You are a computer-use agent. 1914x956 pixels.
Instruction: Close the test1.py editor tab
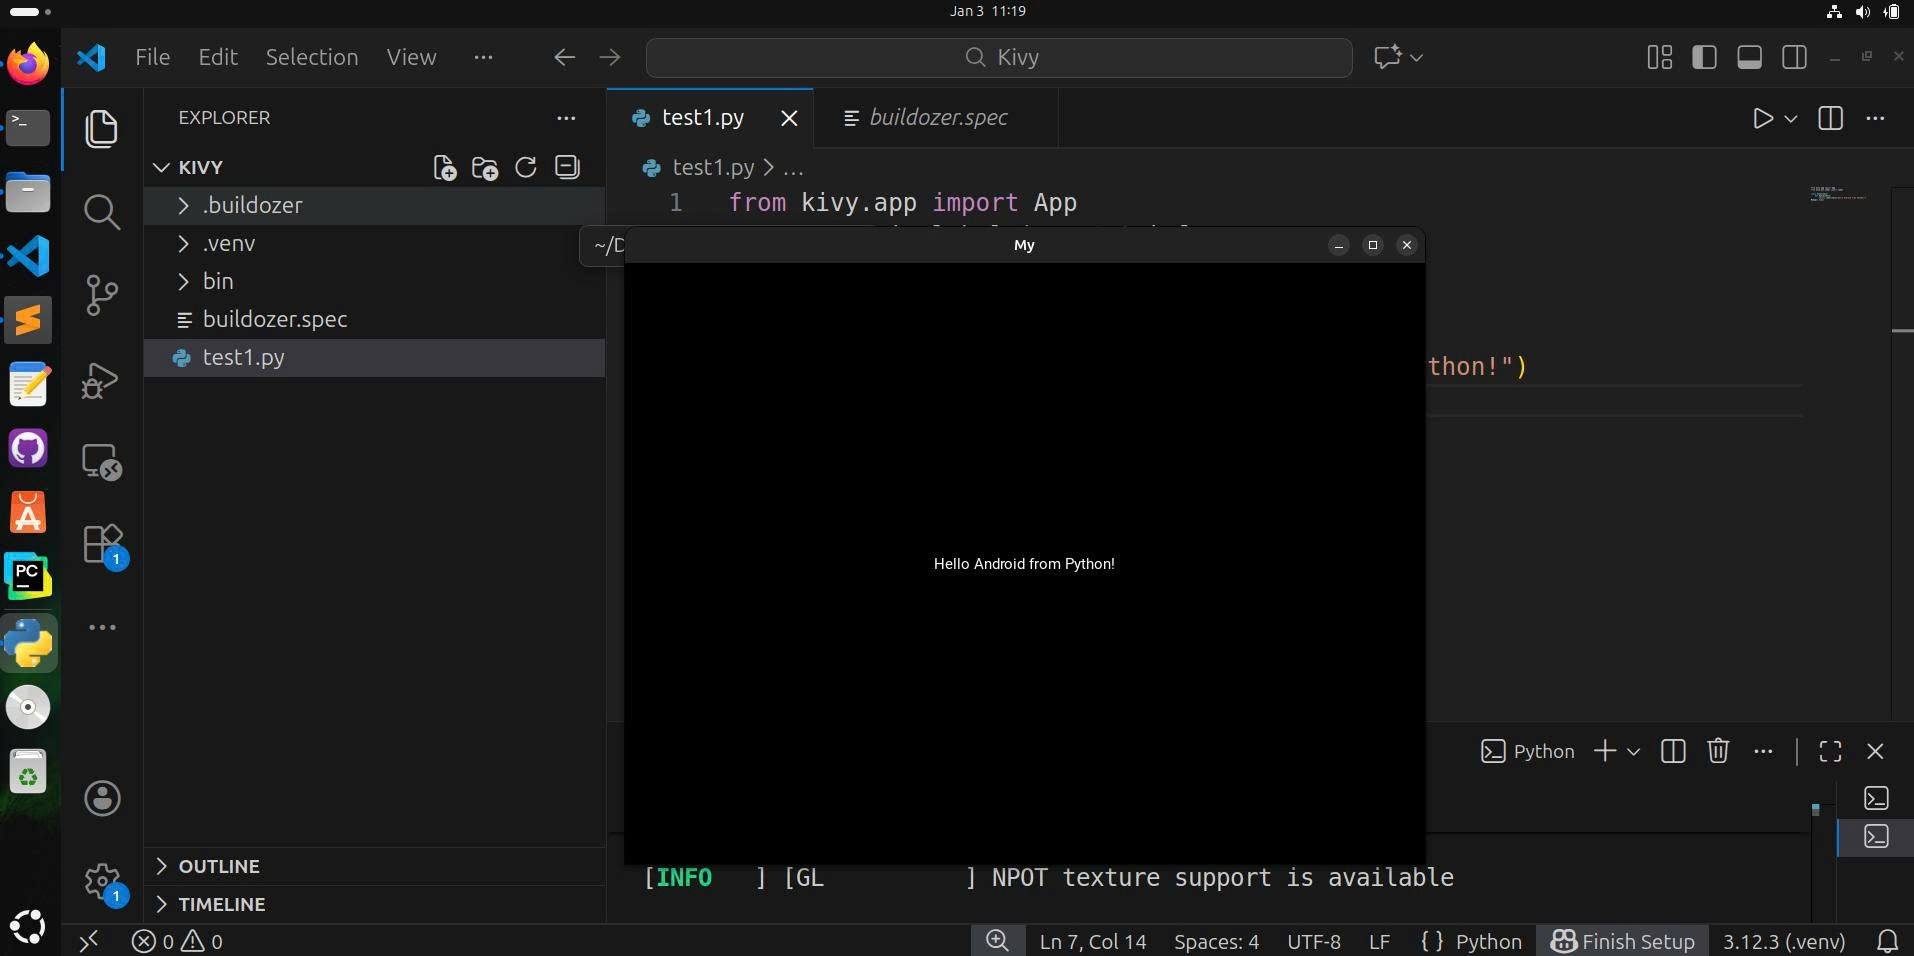(789, 118)
